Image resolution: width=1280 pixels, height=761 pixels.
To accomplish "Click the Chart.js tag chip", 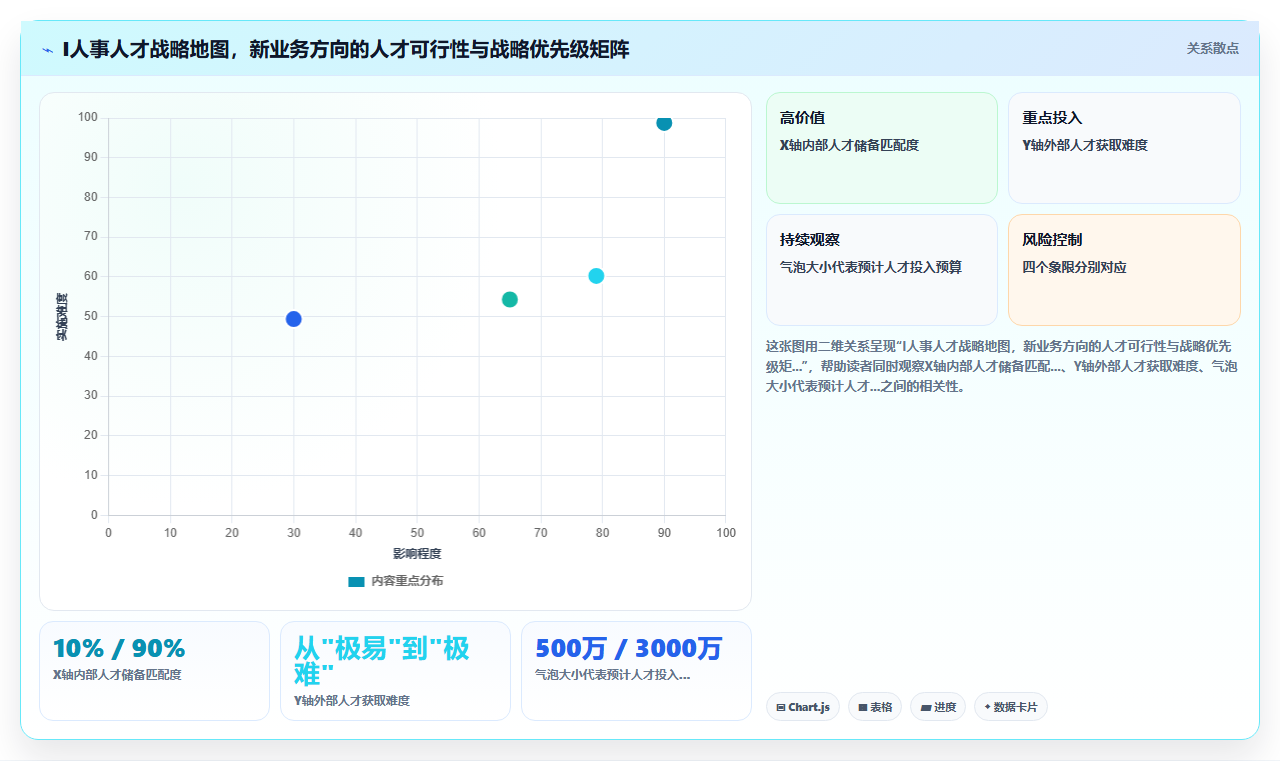I will pyautogui.click(x=803, y=707).
